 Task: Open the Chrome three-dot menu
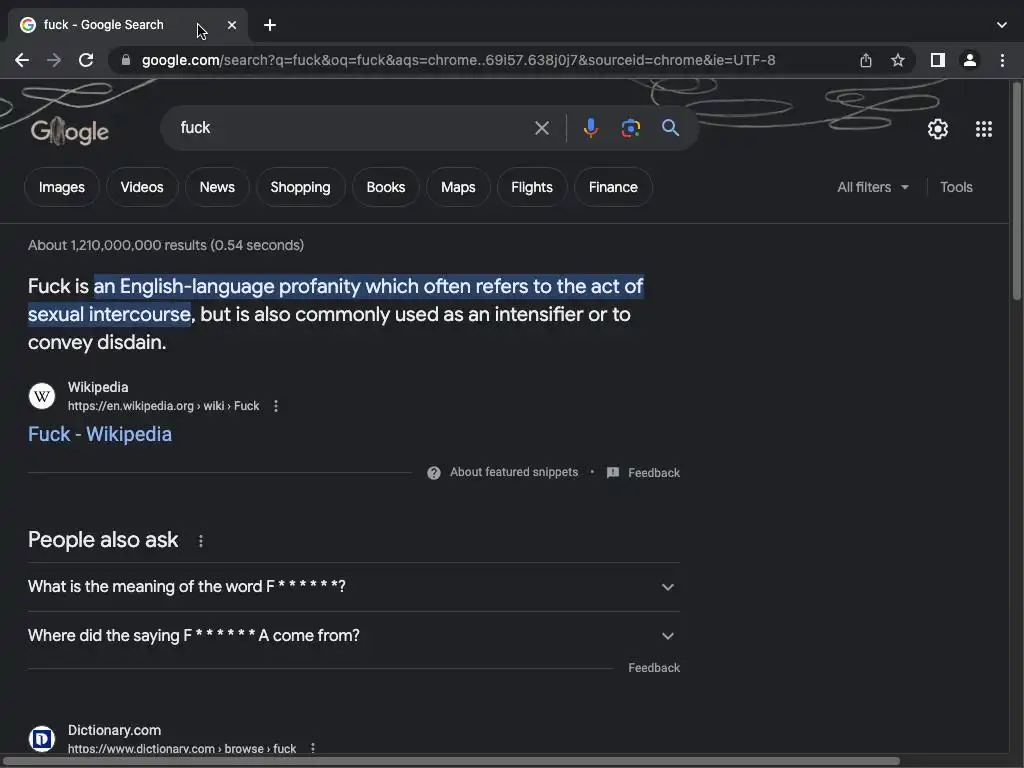coord(1002,60)
